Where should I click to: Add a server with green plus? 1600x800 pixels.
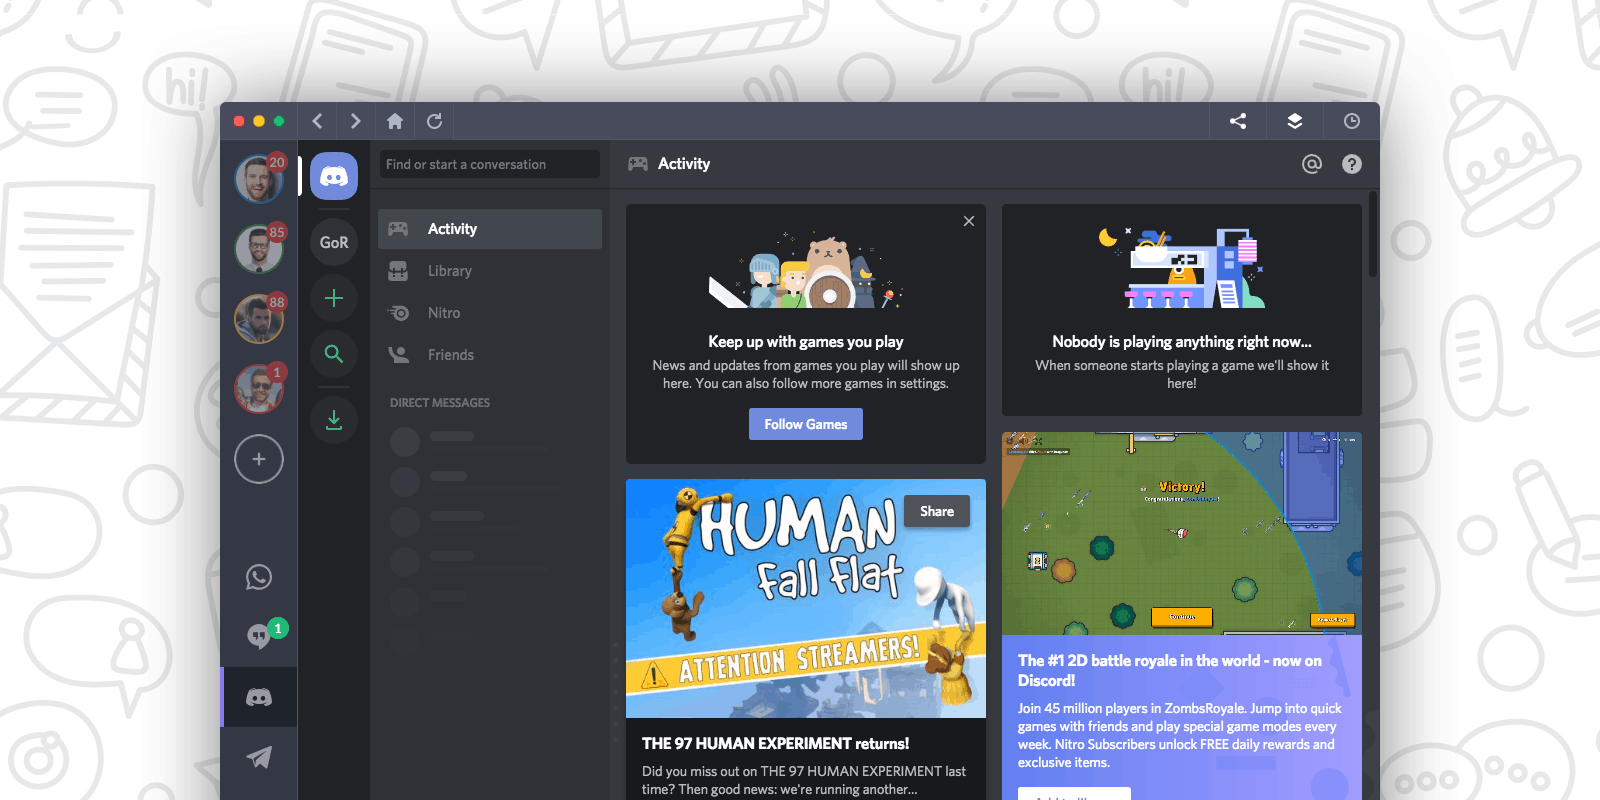[x=334, y=298]
